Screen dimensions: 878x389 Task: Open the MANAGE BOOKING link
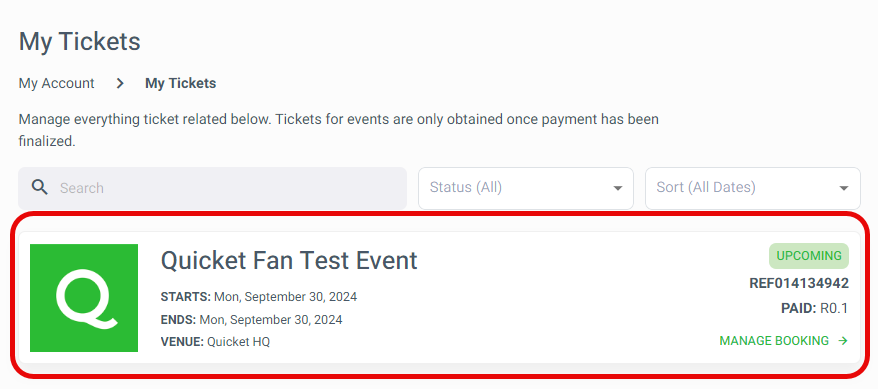tap(783, 341)
